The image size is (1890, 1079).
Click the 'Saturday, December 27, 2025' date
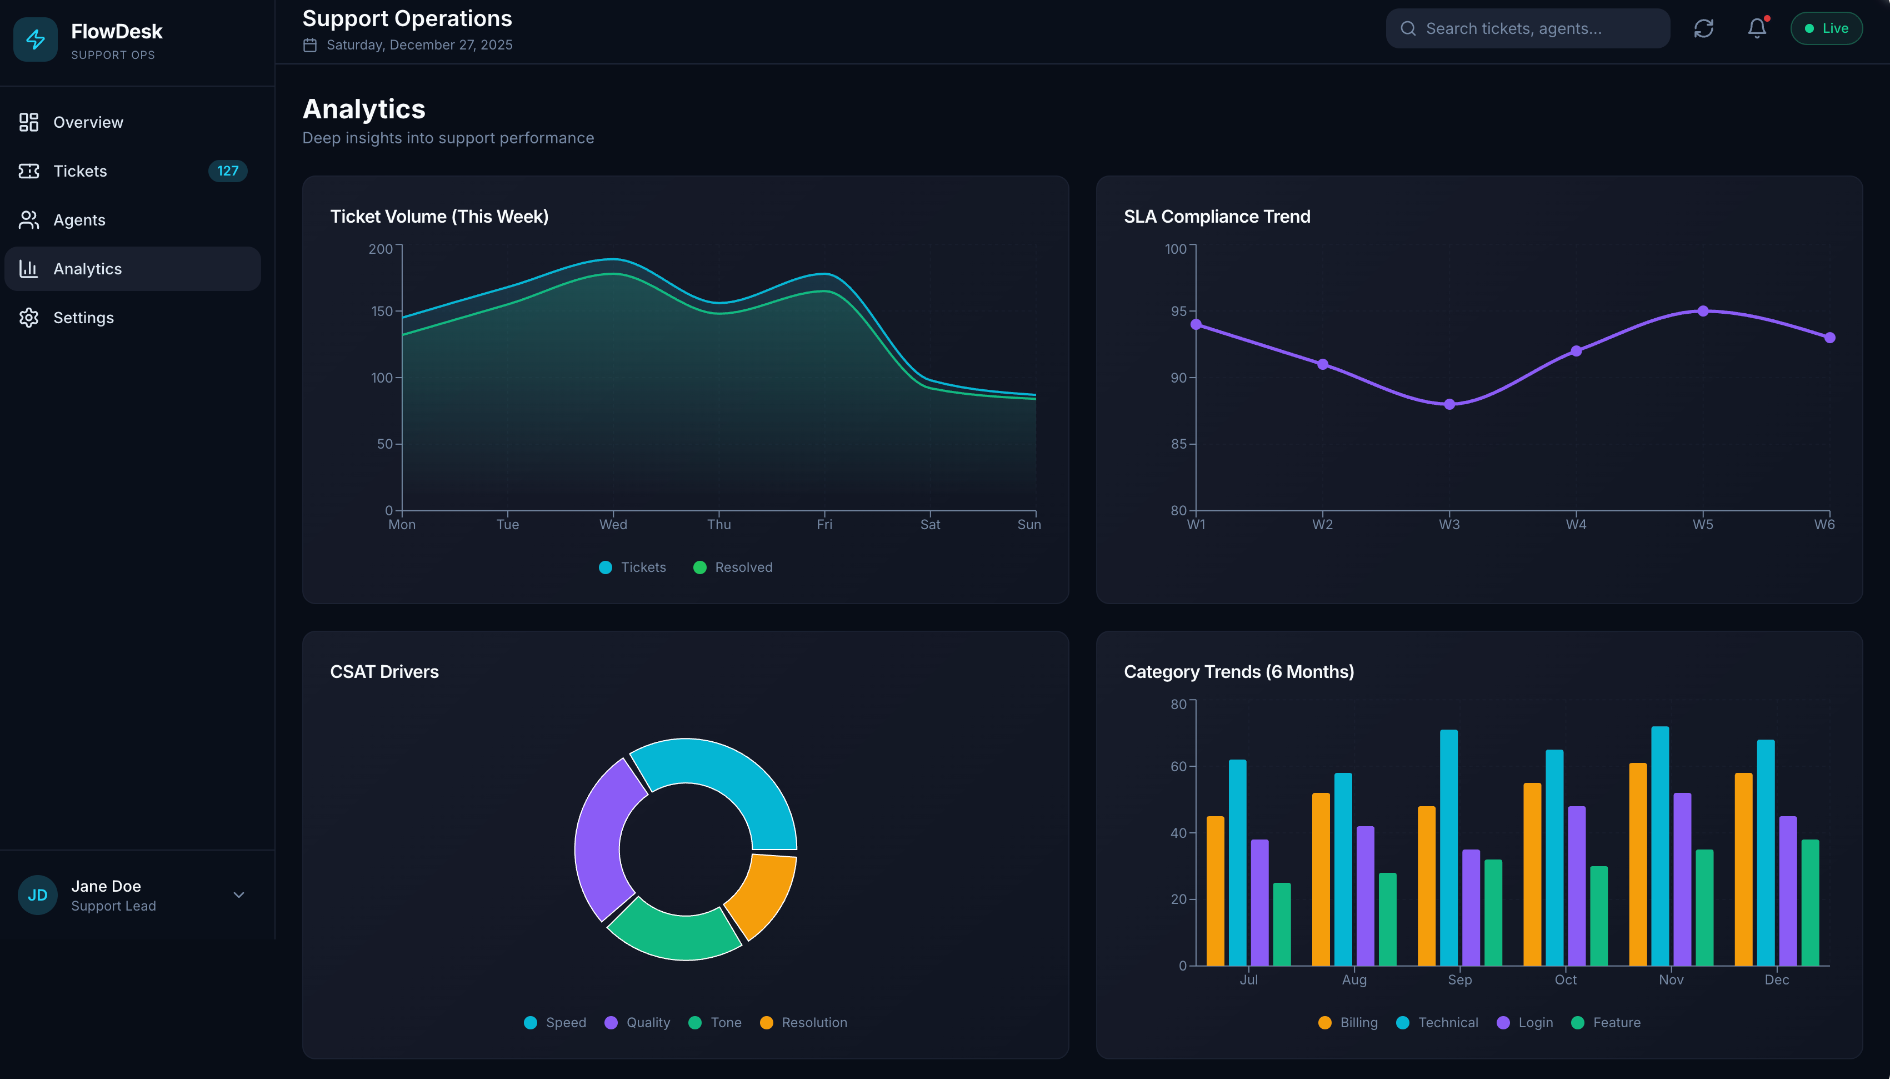419,45
